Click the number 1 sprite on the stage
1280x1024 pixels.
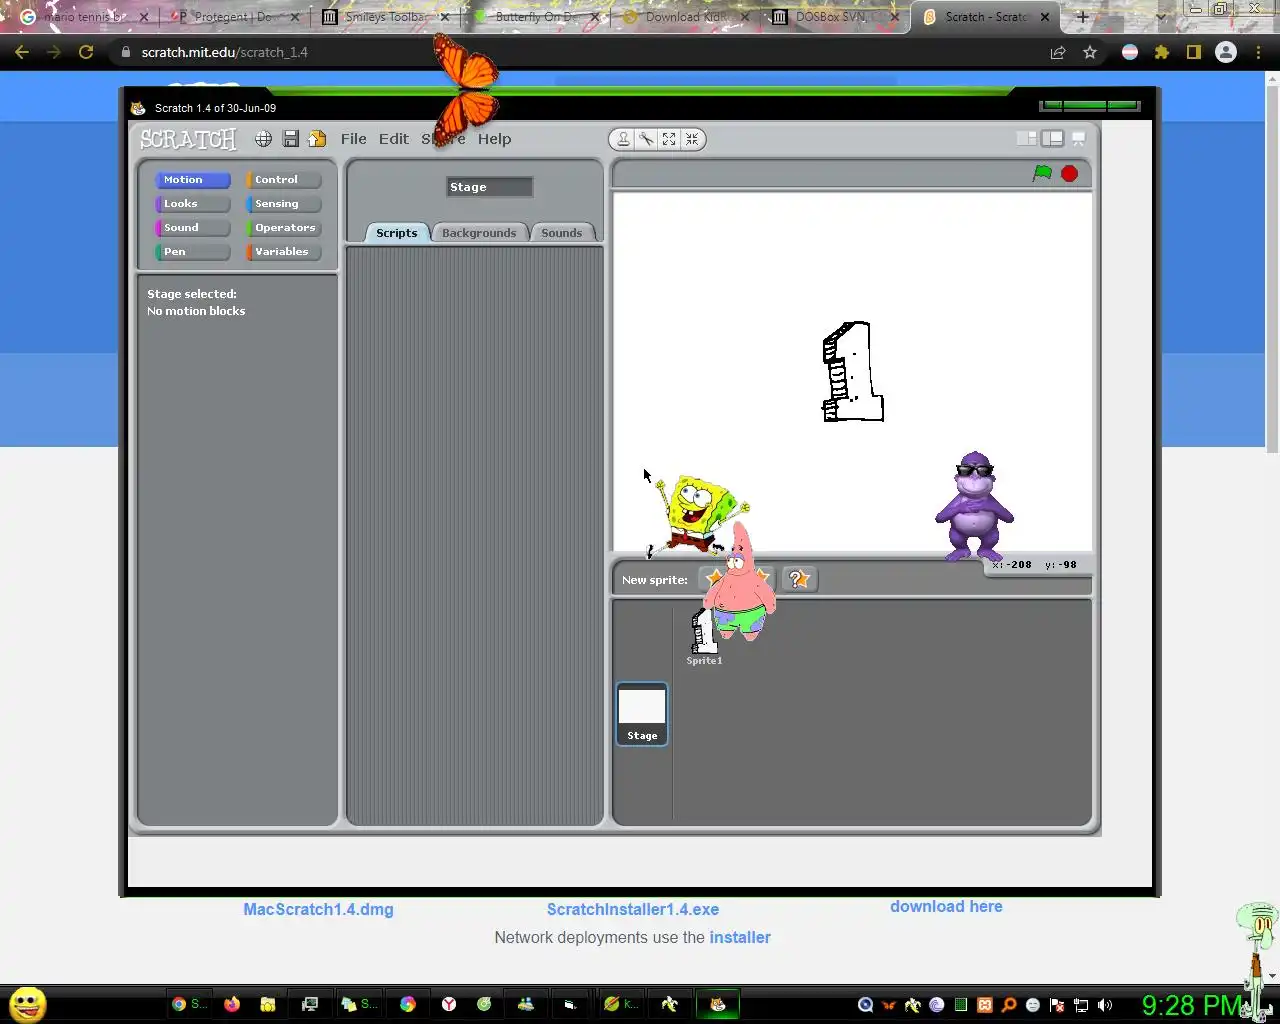click(853, 371)
